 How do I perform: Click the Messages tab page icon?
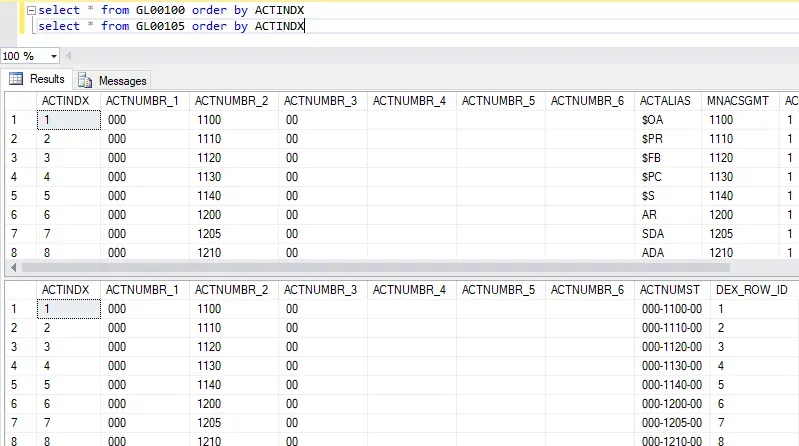point(84,80)
